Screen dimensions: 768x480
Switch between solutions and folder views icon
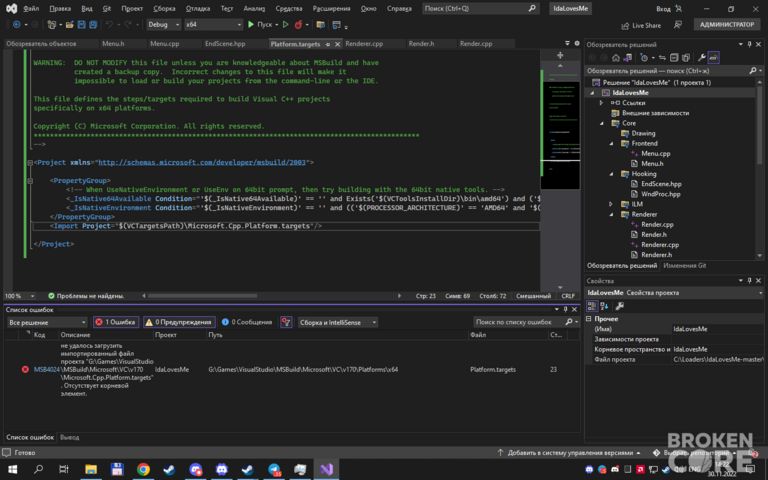tap(627, 58)
